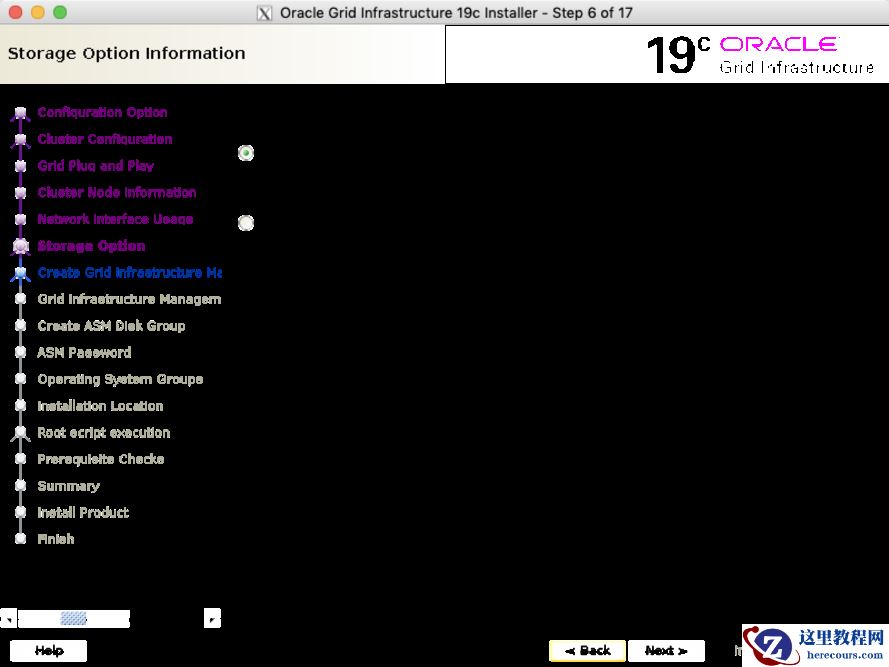The height and width of the screenshot is (667, 889).
Task: Select the Grid Plug and Play step
Action: pos(96,166)
